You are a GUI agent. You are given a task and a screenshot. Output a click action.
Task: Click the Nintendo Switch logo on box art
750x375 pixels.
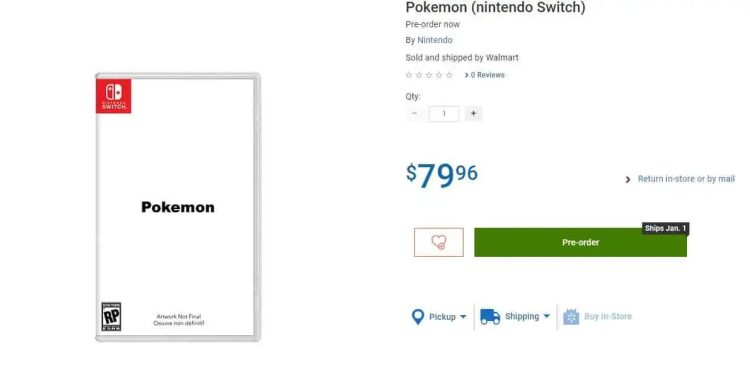pyautogui.click(x=113, y=96)
